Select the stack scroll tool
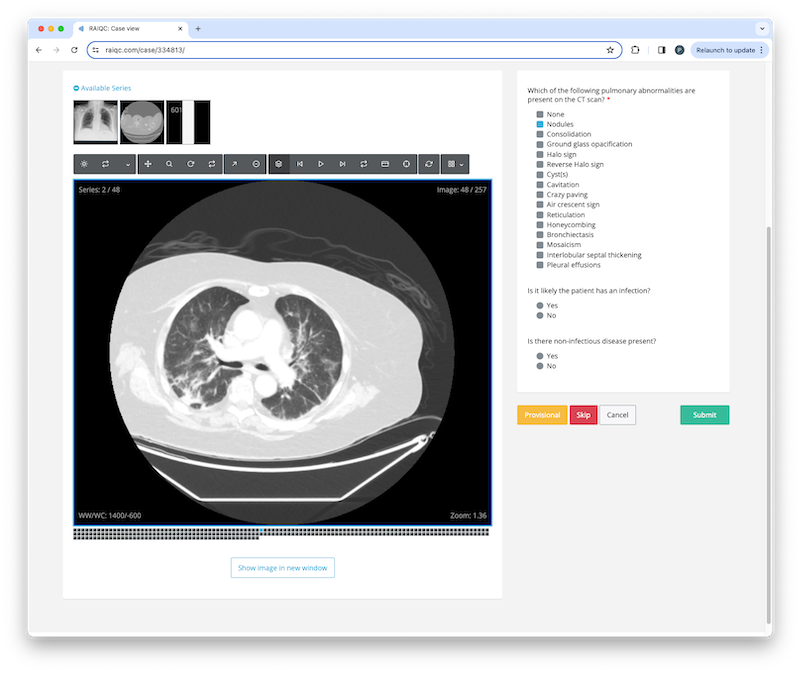The height and width of the screenshot is (673, 800). [279, 164]
